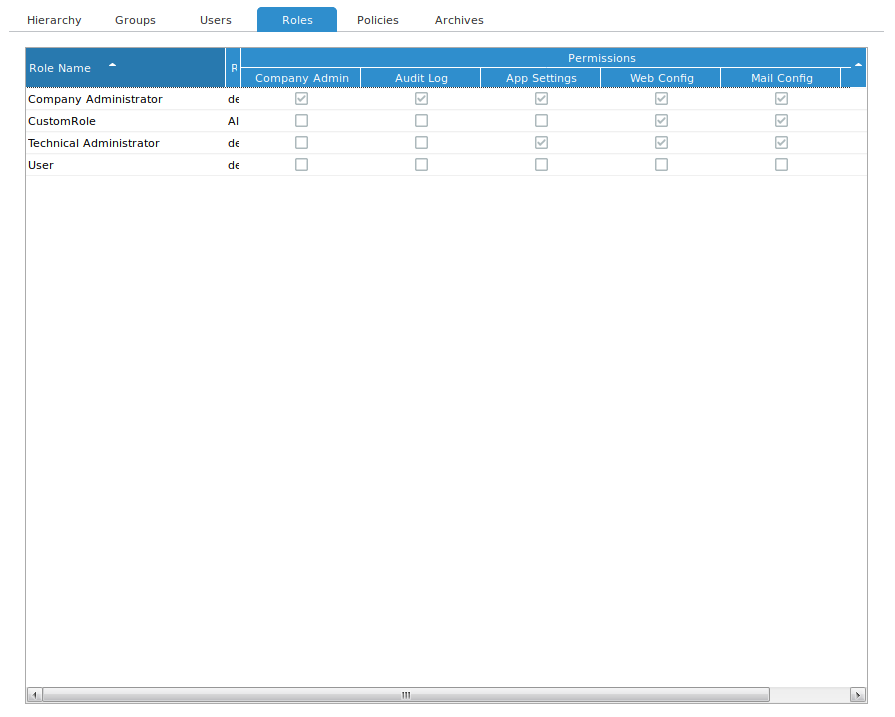This screenshot has width=895, height=717.
Task: Enable Audit Log permission for User
Action: [421, 164]
